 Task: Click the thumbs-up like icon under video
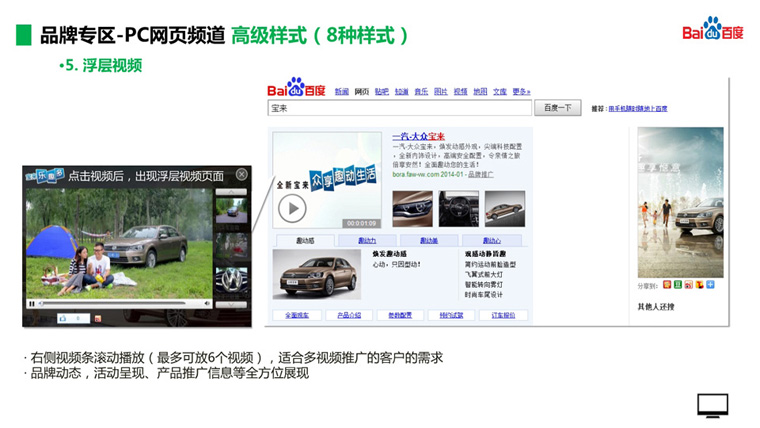tap(63, 318)
